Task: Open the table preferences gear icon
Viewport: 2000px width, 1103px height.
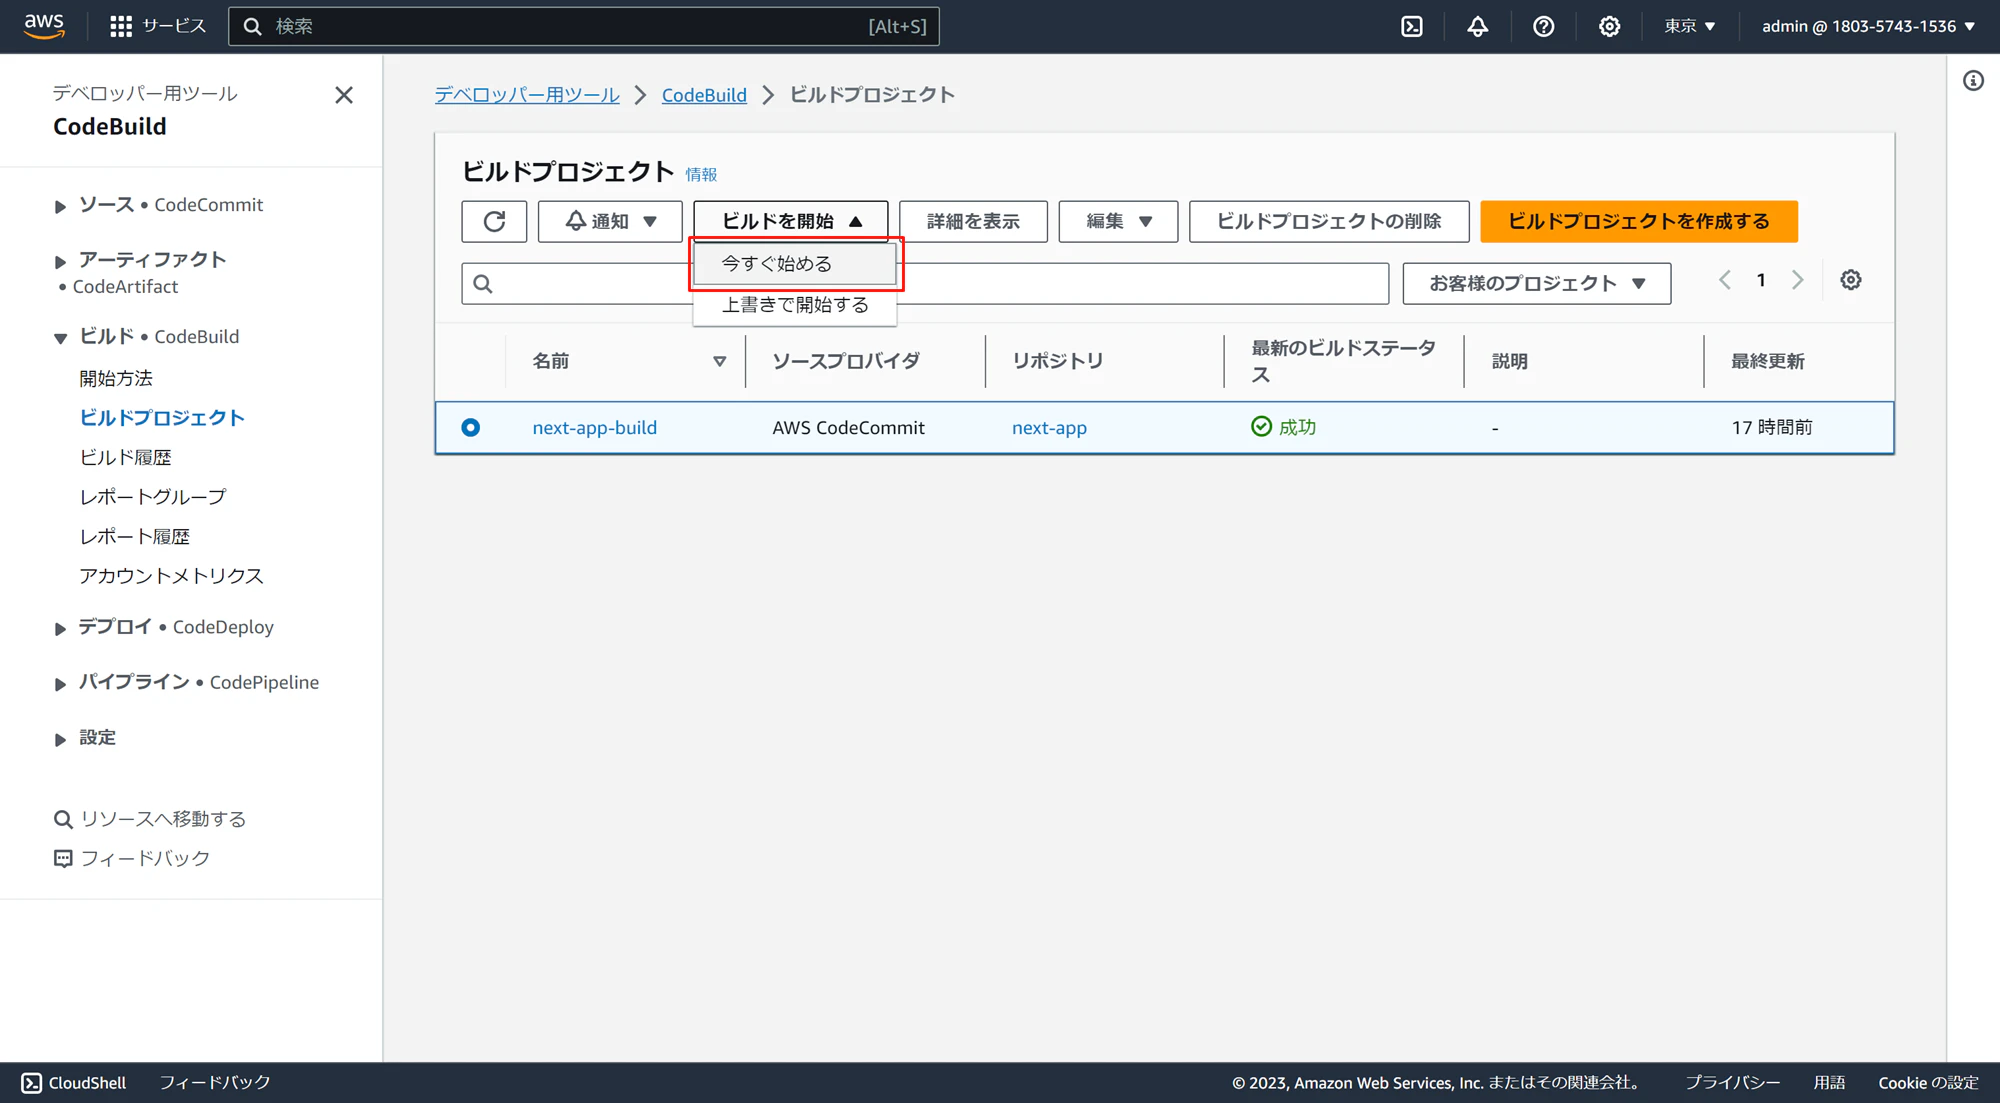Action: click(x=1850, y=280)
